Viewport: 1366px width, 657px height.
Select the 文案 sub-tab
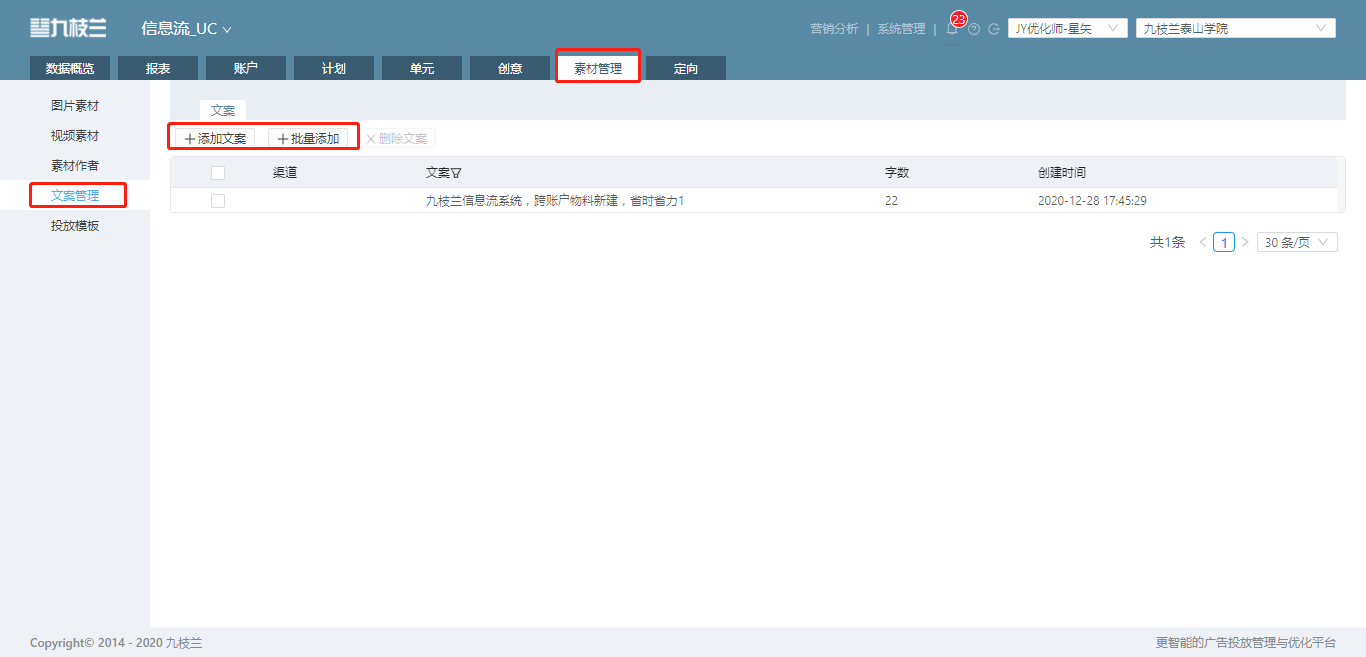[223, 110]
